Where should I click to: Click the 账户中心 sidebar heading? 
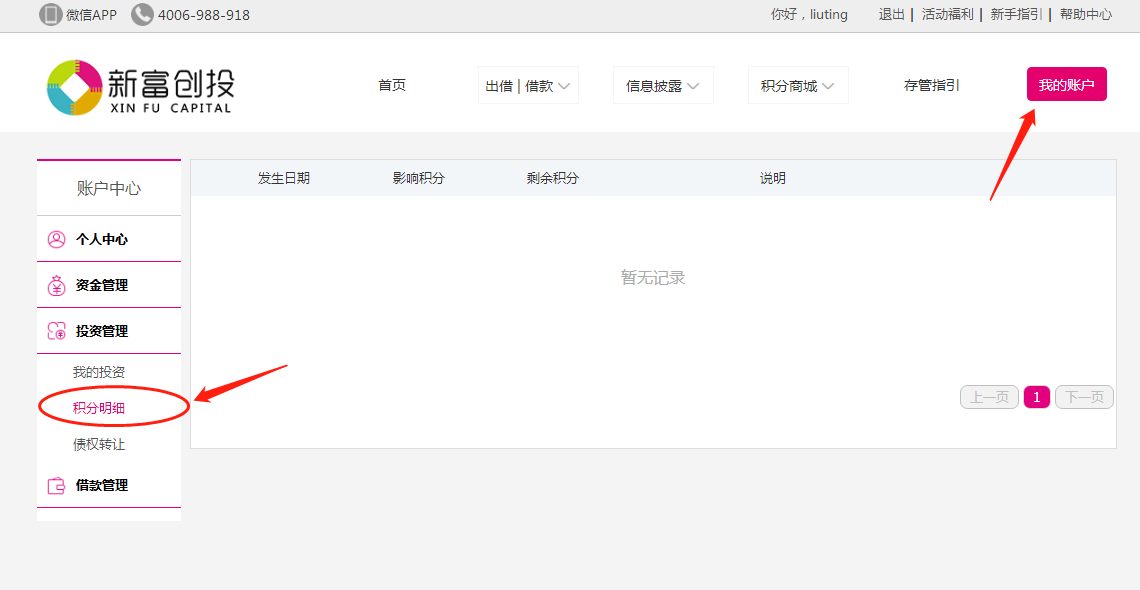(x=109, y=189)
